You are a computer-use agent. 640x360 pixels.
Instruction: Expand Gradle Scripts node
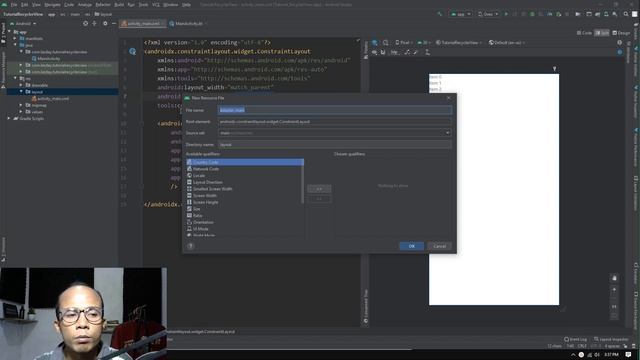[10, 118]
